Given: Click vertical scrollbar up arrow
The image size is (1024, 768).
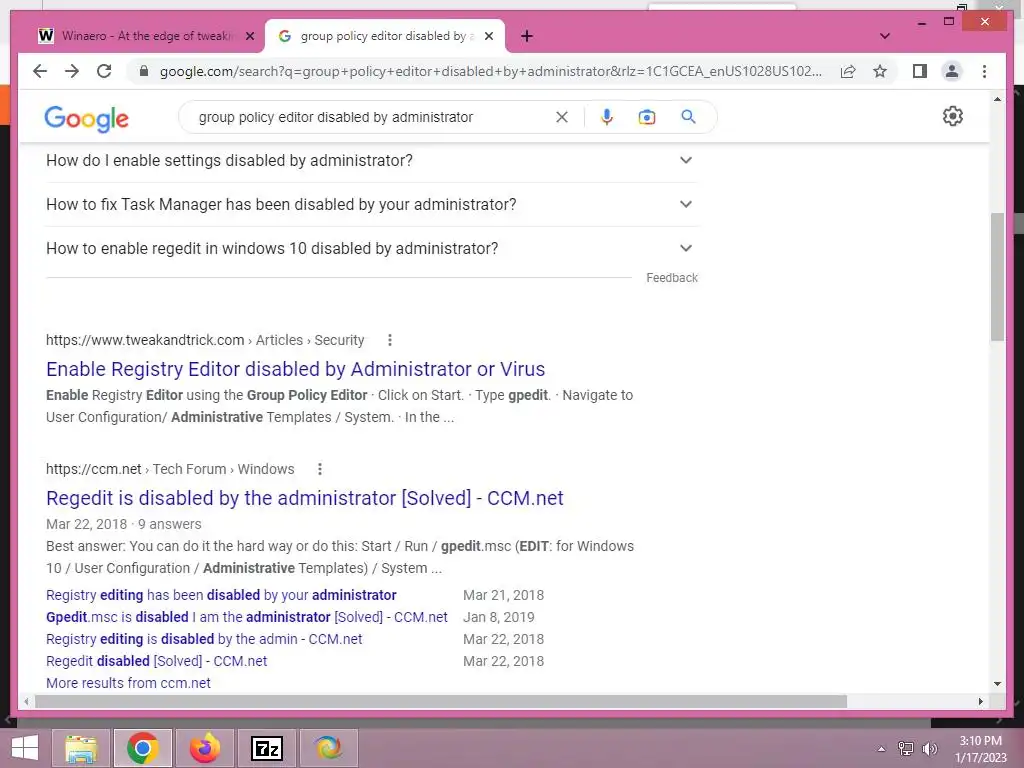Looking at the screenshot, I should pyautogui.click(x=997, y=99).
